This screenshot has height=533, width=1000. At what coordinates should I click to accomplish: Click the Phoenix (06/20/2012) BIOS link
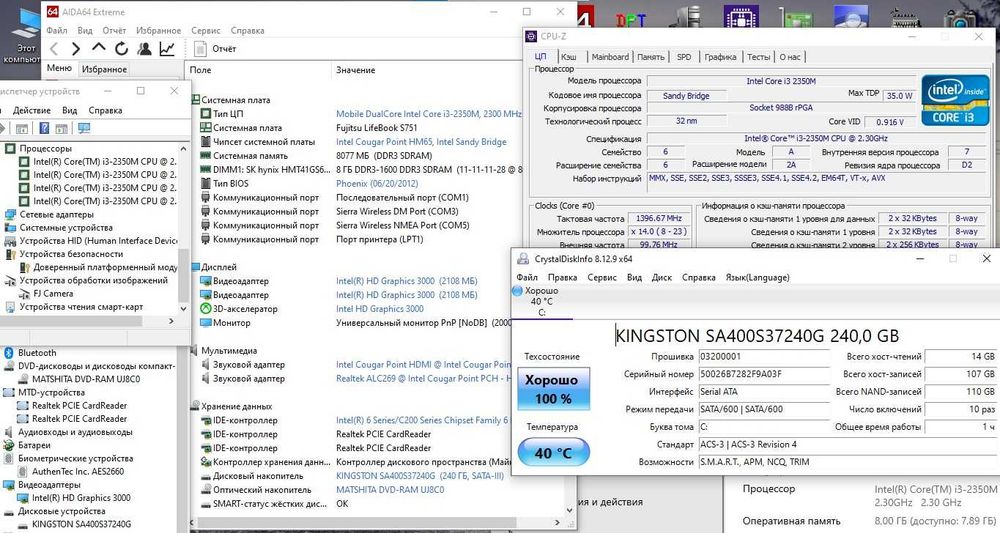[379, 183]
